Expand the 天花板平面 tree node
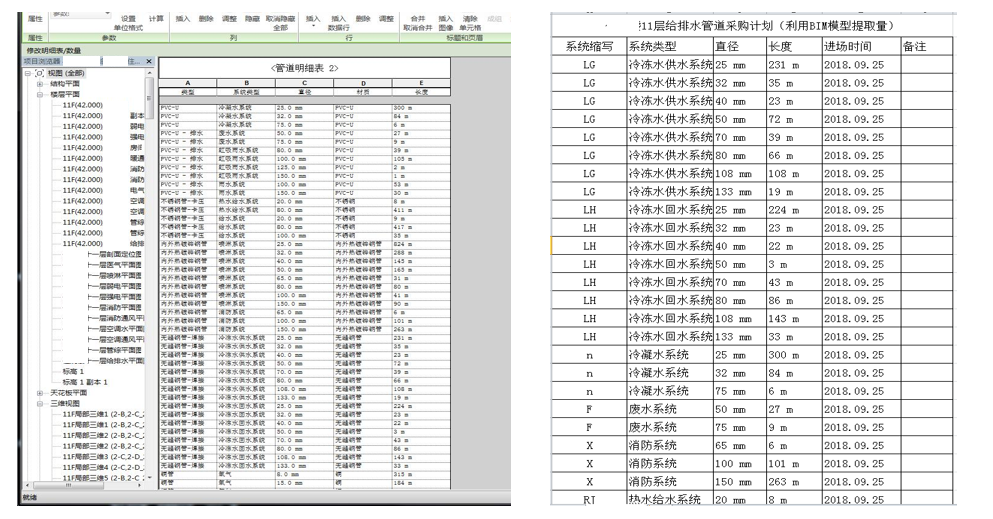The height and width of the screenshot is (519, 993). [x=39, y=393]
